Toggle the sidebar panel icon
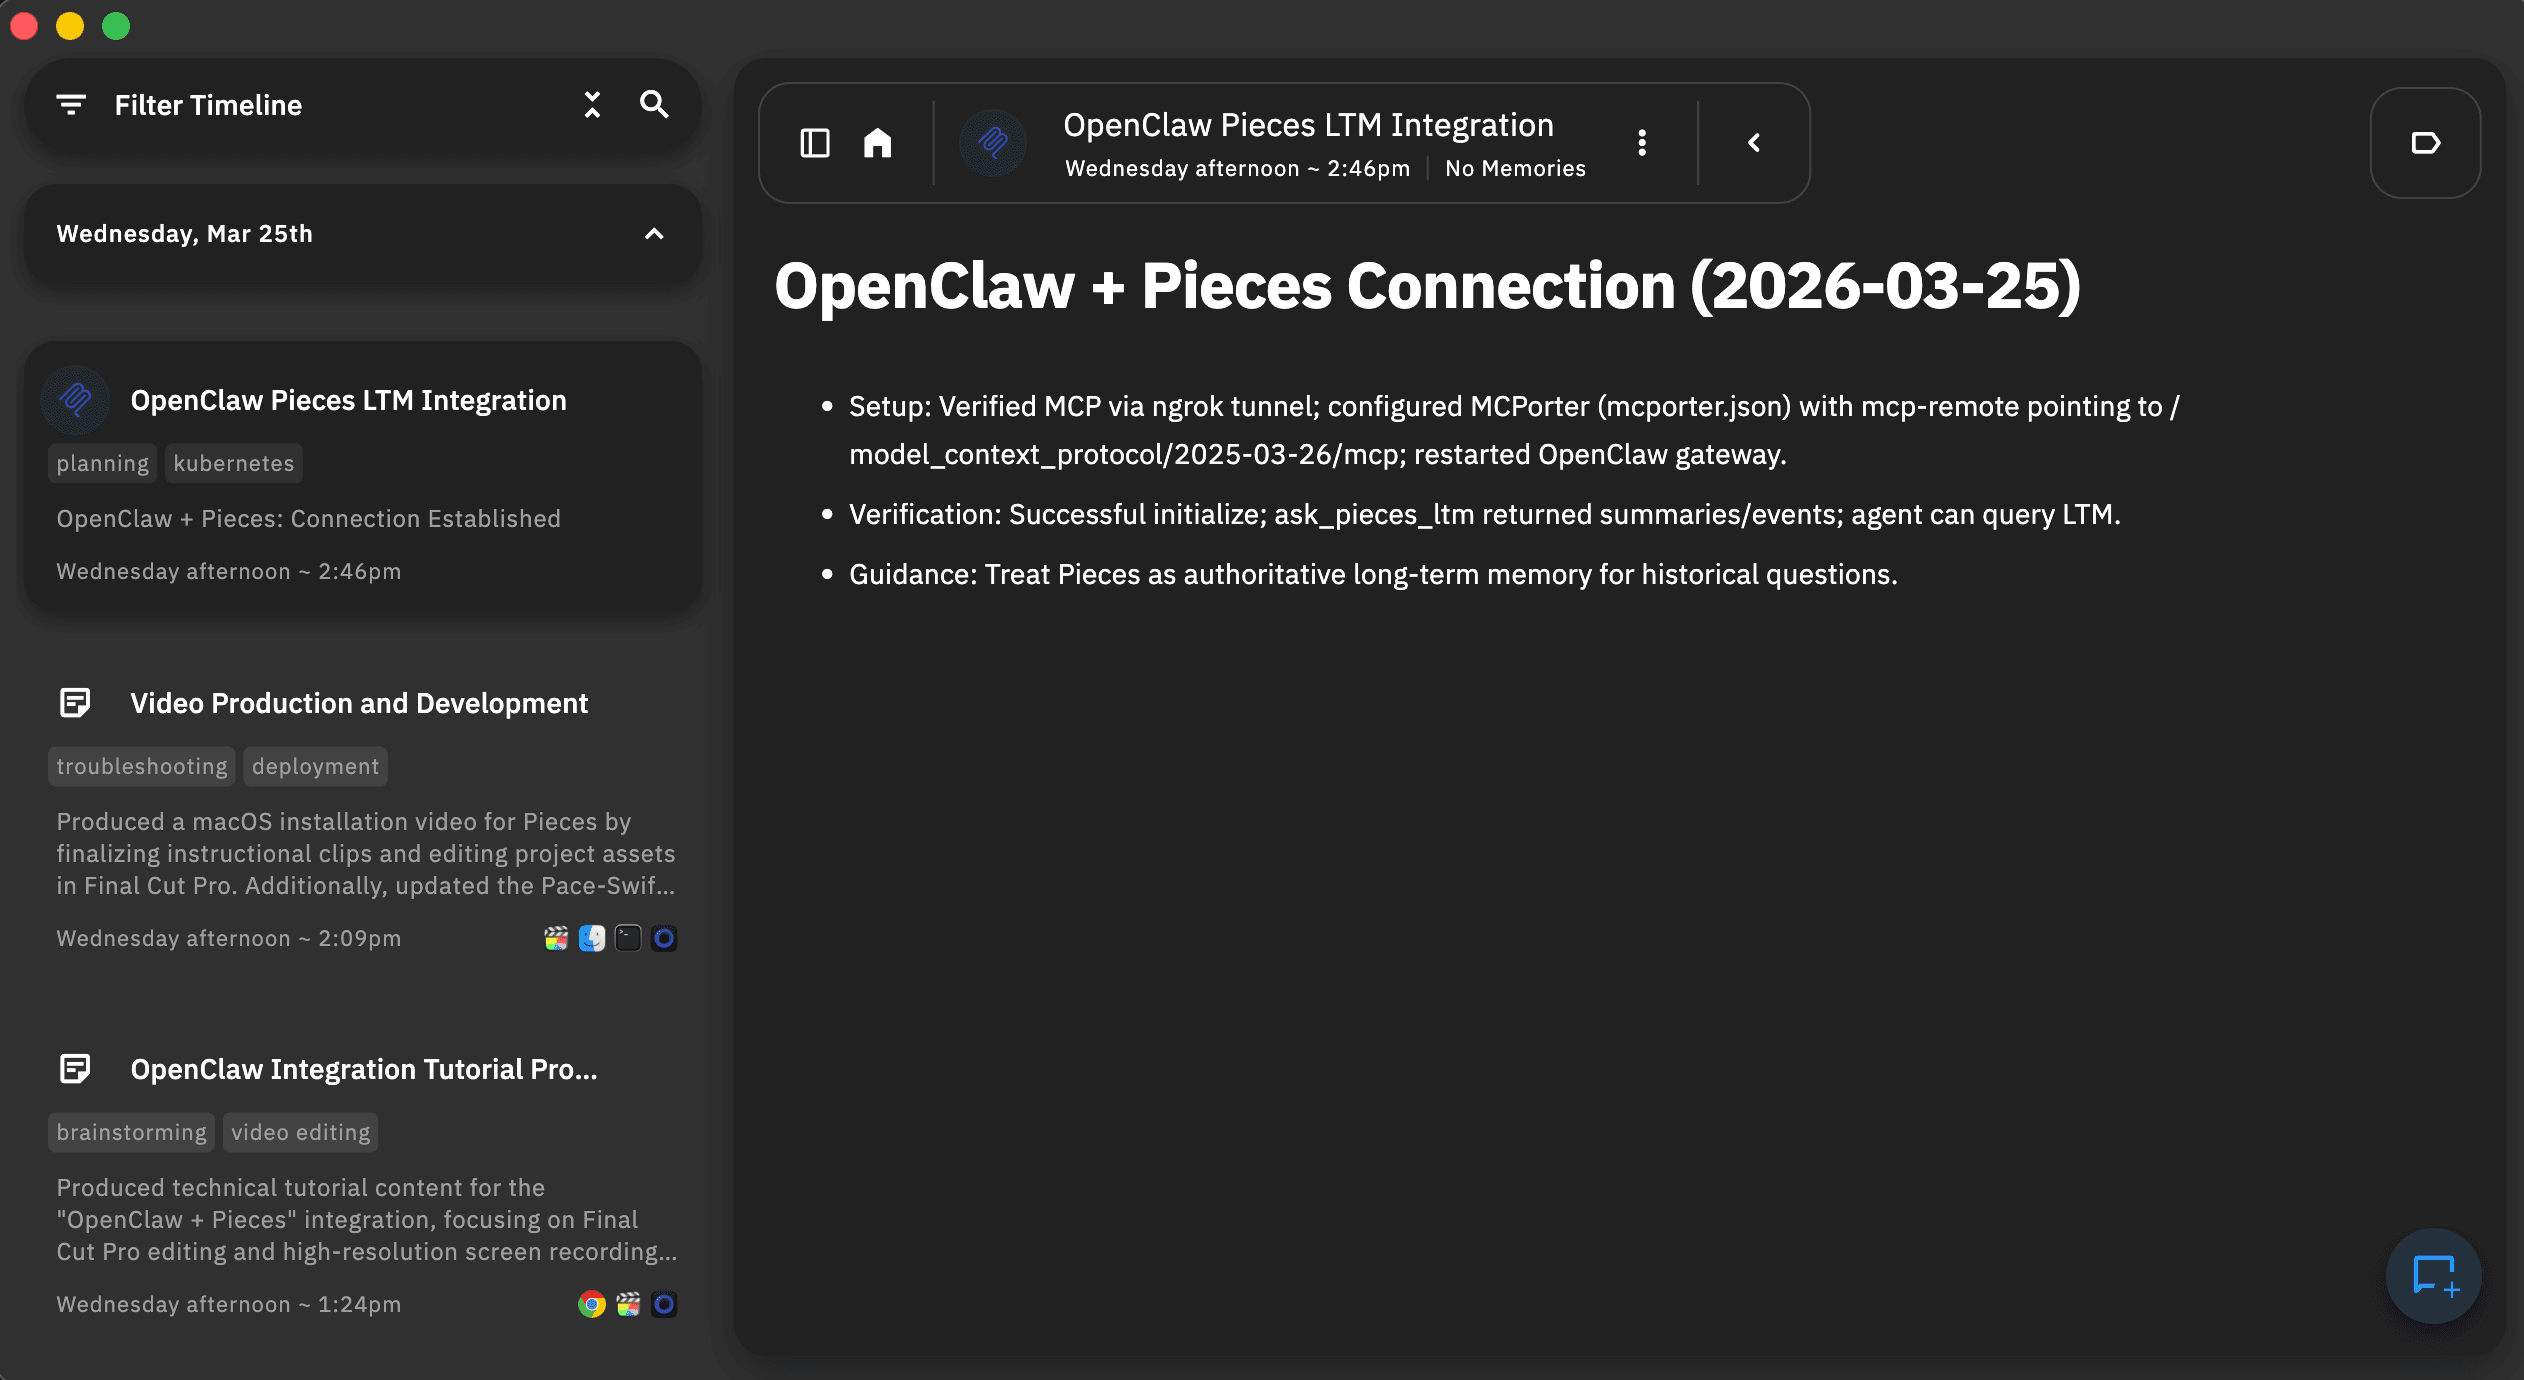Screen dimensions: 2524x1380 pyautogui.click(x=815, y=143)
